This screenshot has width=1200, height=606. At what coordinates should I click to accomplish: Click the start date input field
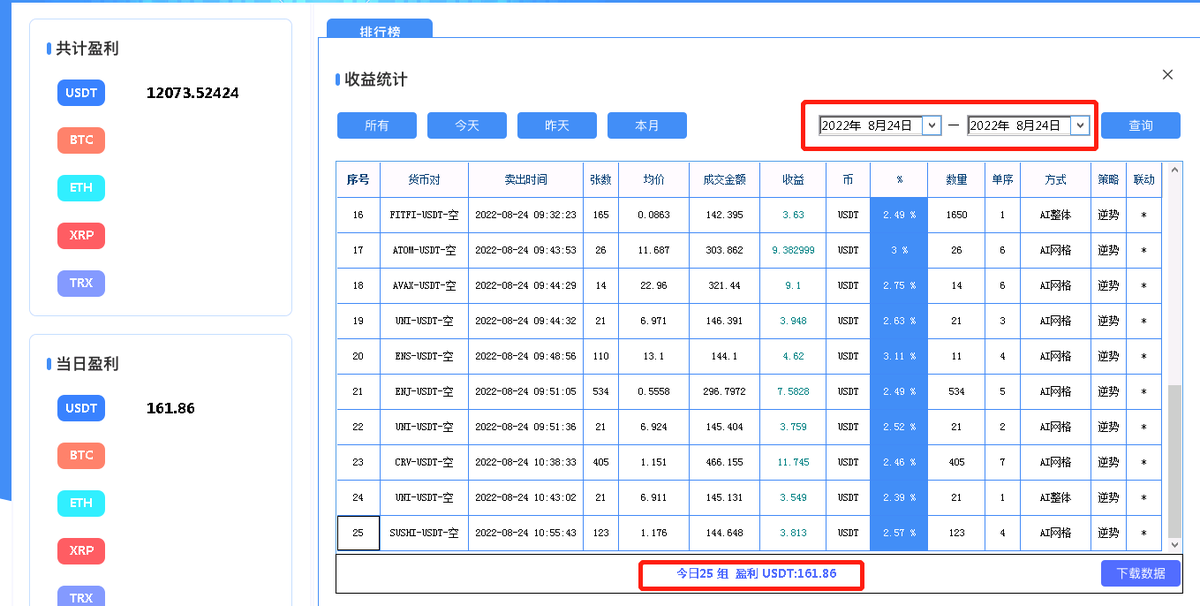871,125
